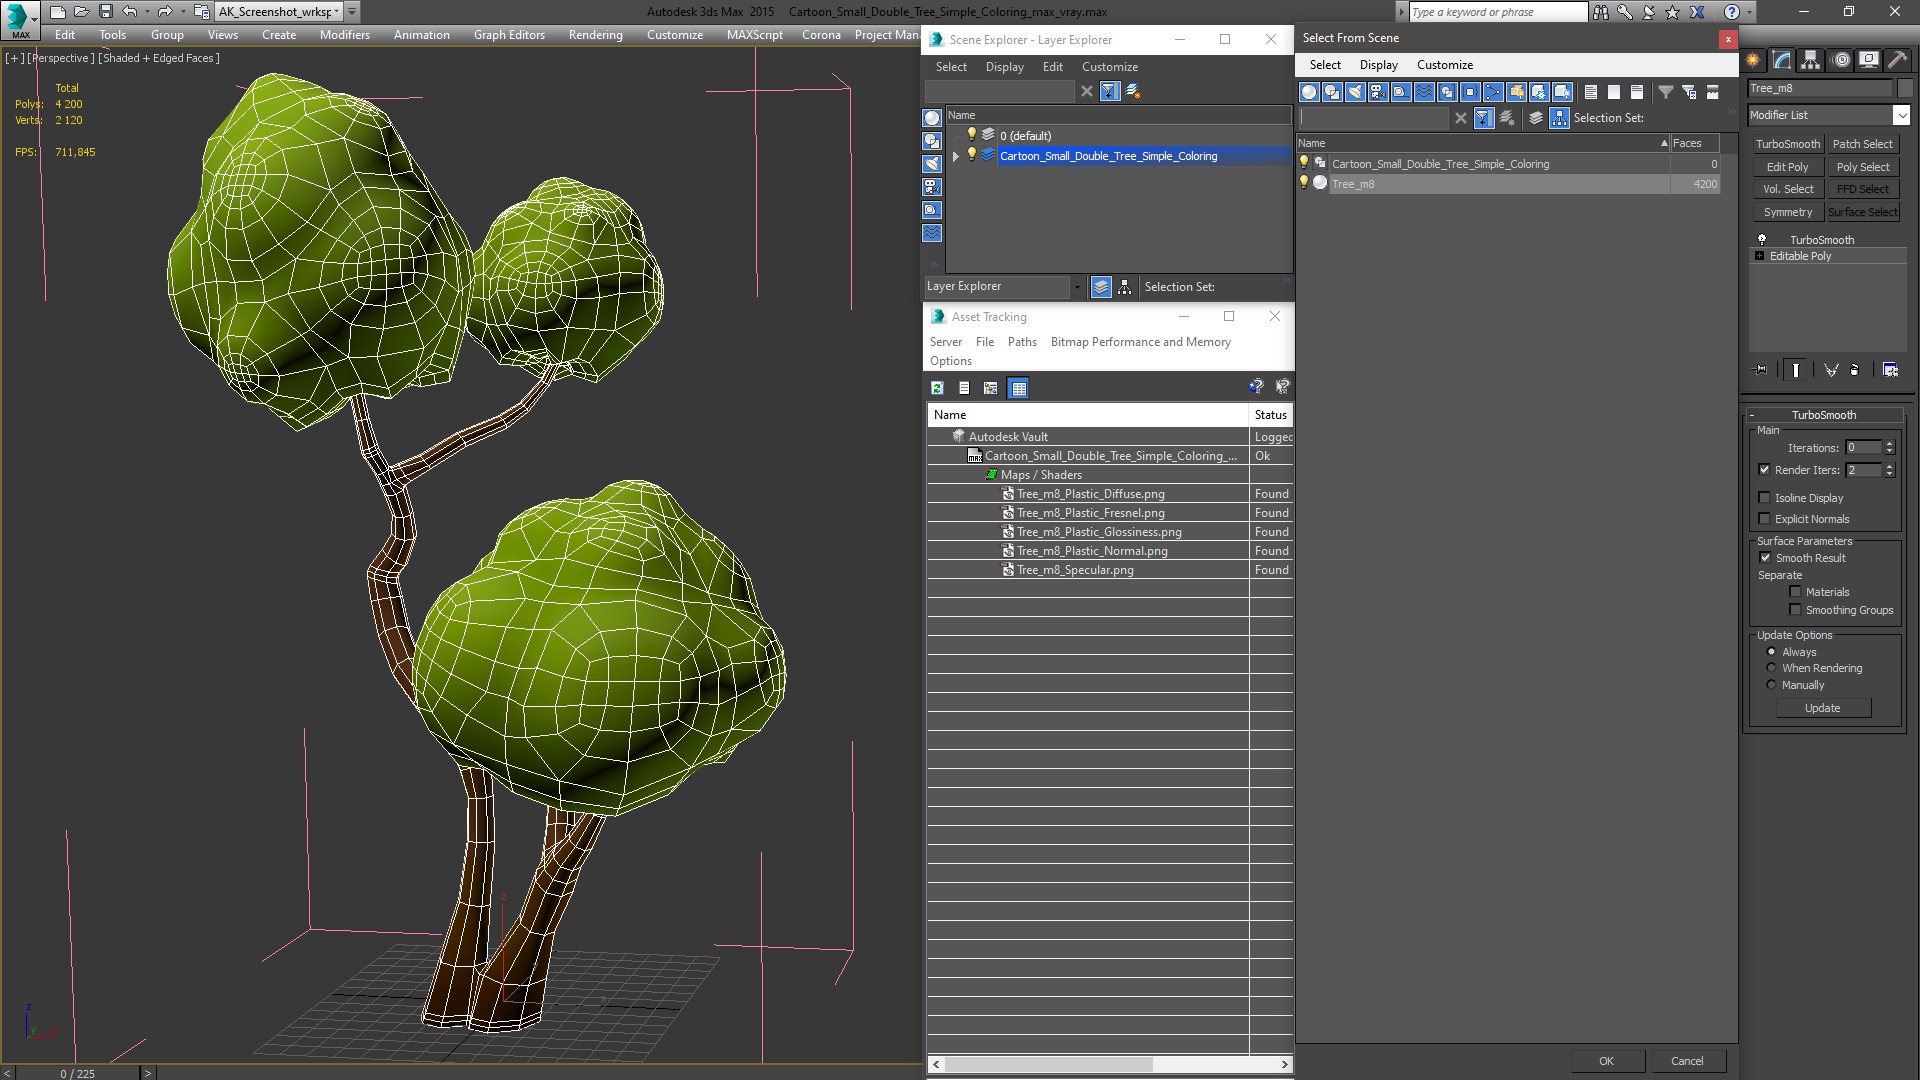The height and width of the screenshot is (1080, 1920).
Task: Open Graph Editors menu
Action: [509, 35]
